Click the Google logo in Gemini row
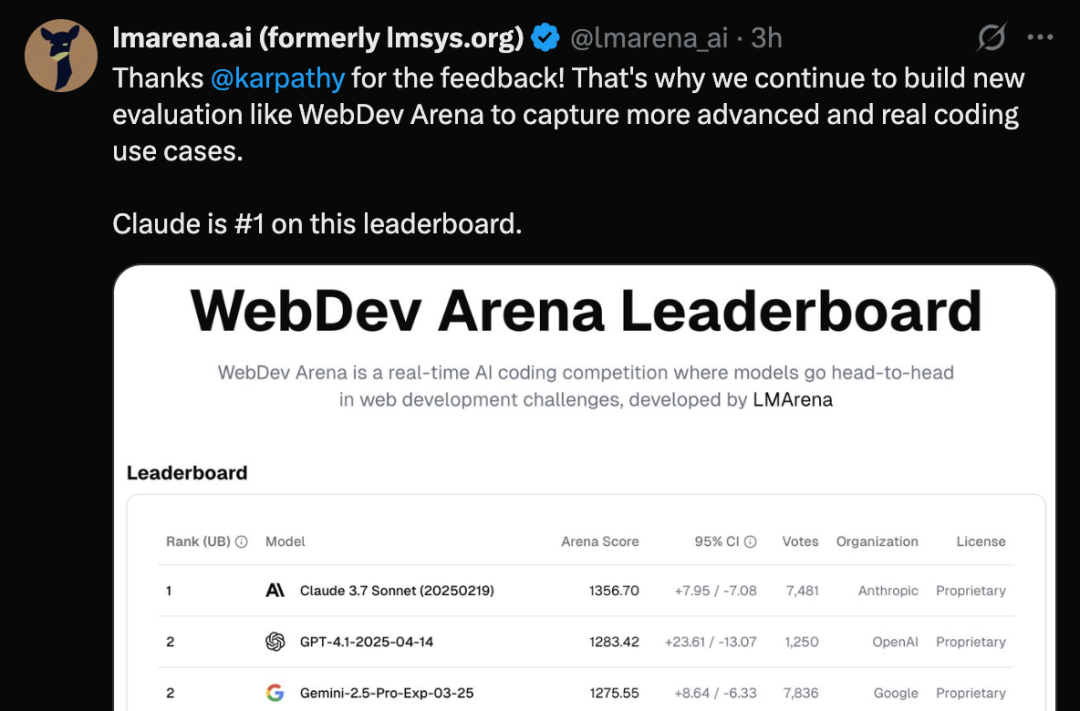 275,692
